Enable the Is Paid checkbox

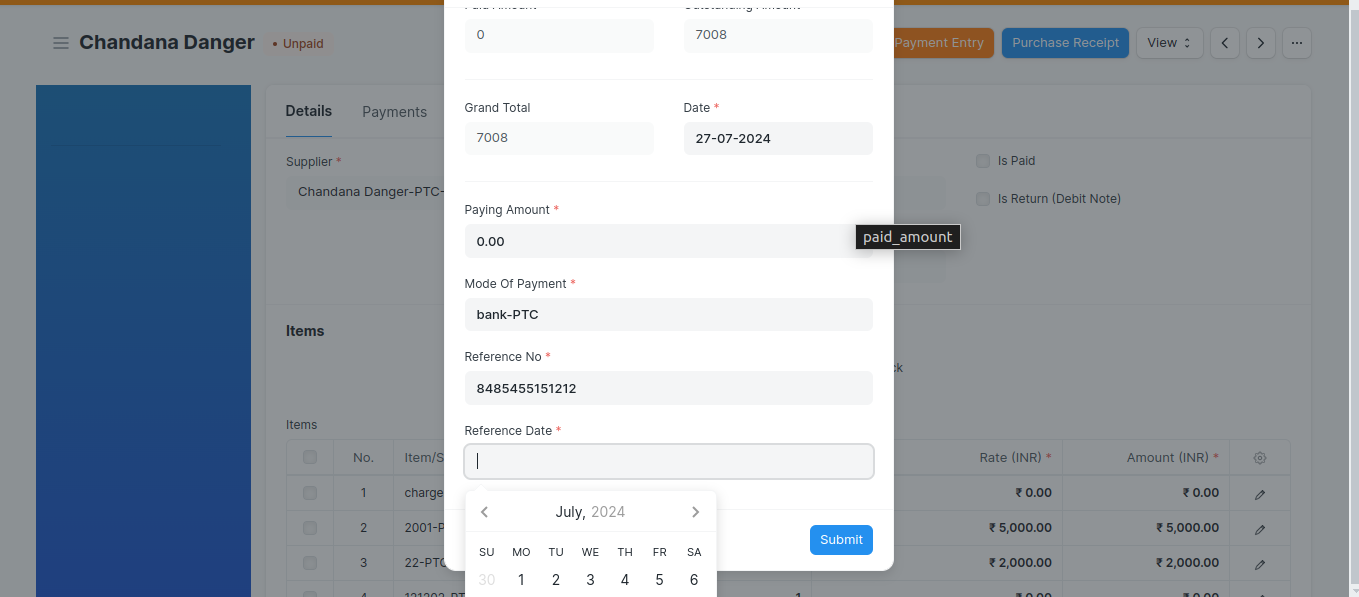[x=983, y=161]
